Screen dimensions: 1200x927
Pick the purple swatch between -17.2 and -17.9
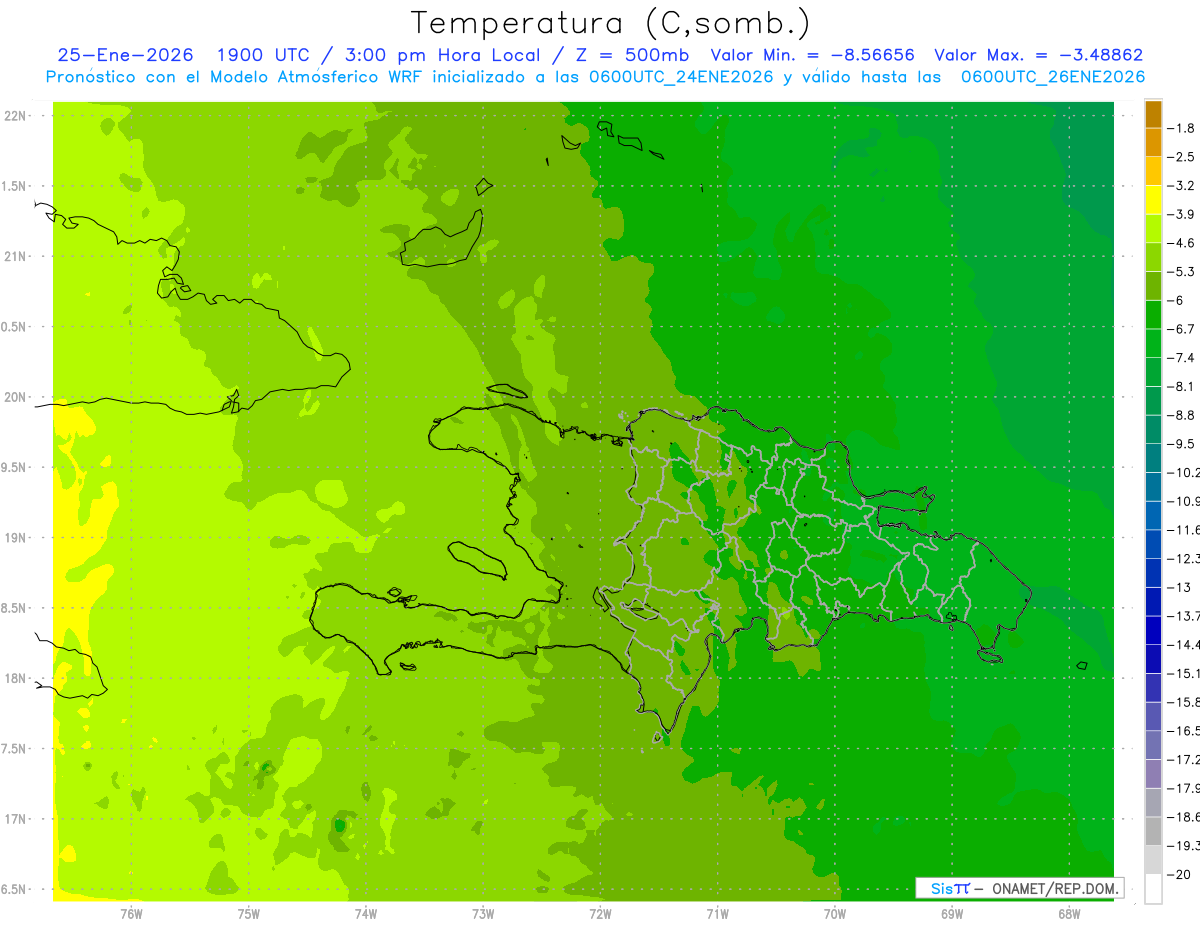point(1153,774)
